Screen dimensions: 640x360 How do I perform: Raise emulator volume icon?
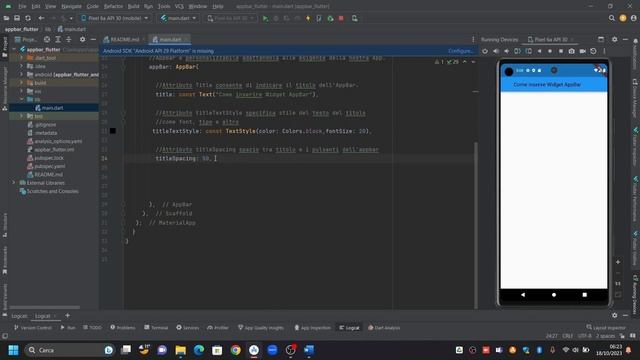[496, 51]
